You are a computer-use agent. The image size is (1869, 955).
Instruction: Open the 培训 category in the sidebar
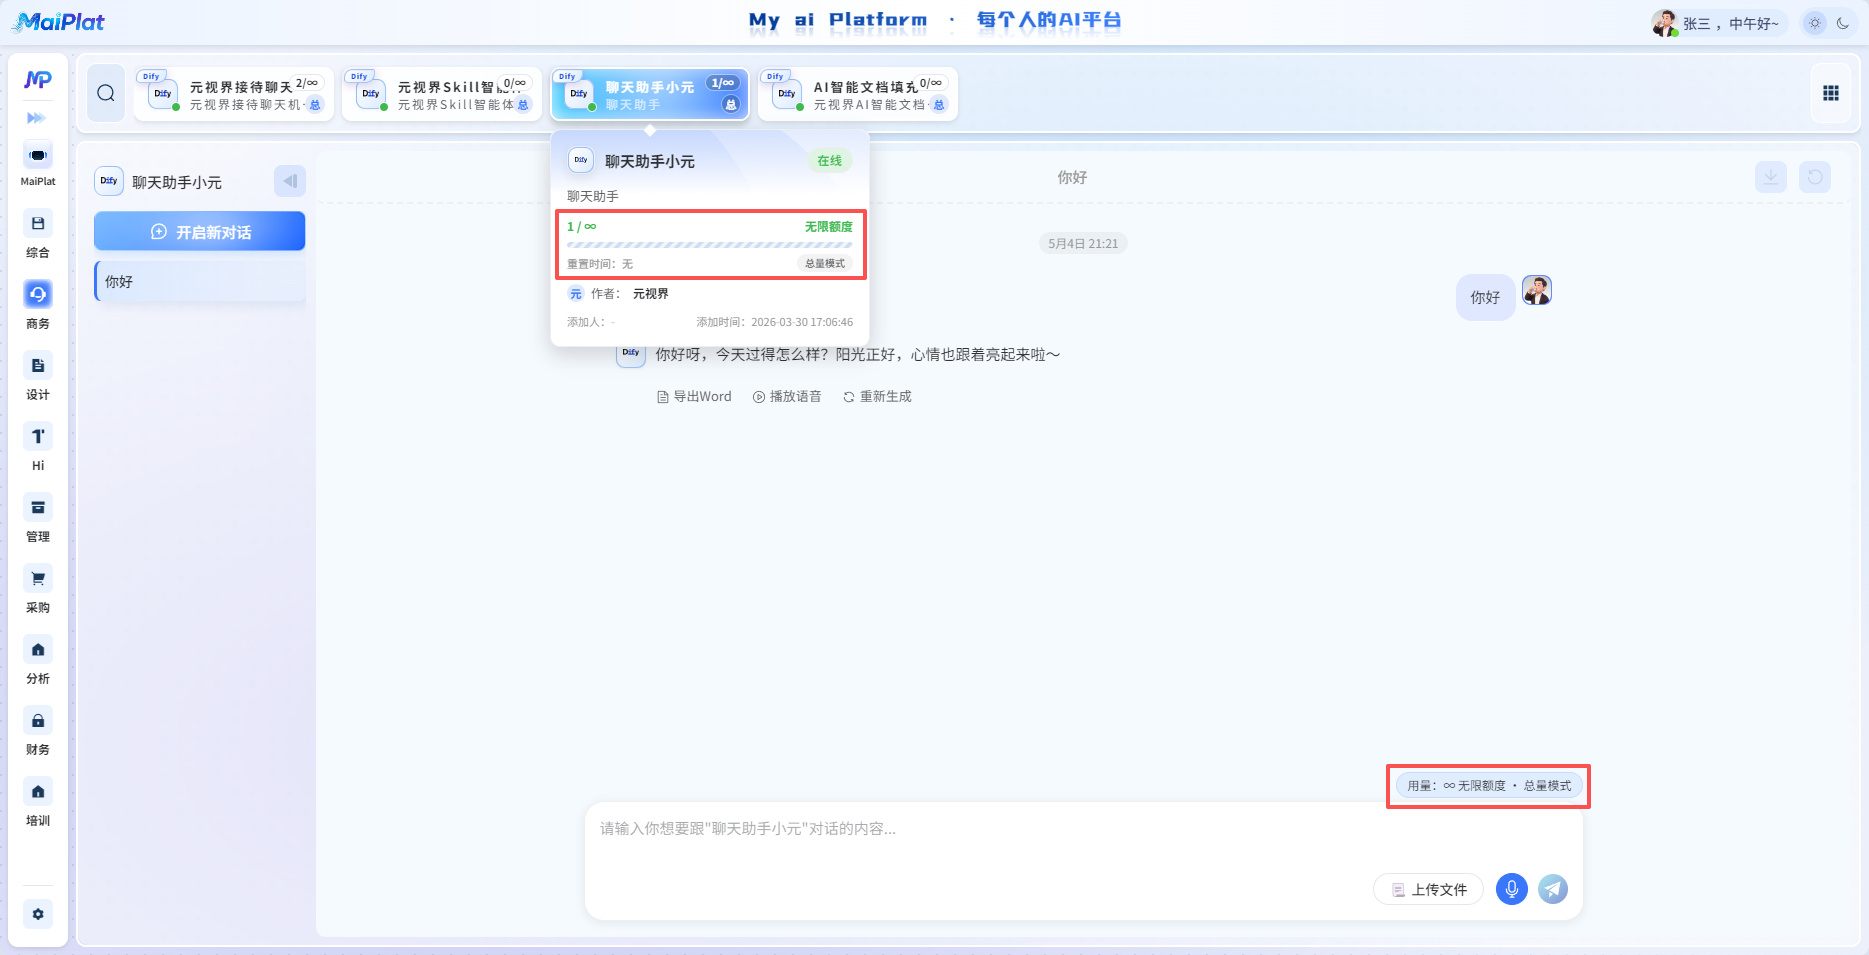tap(38, 803)
